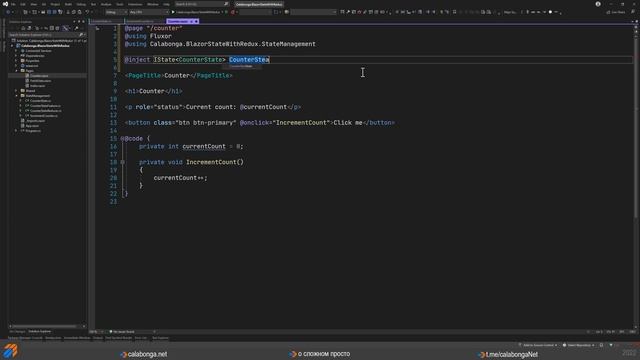
Task: Click Select Repository in status bar
Action: coord(579,345)
